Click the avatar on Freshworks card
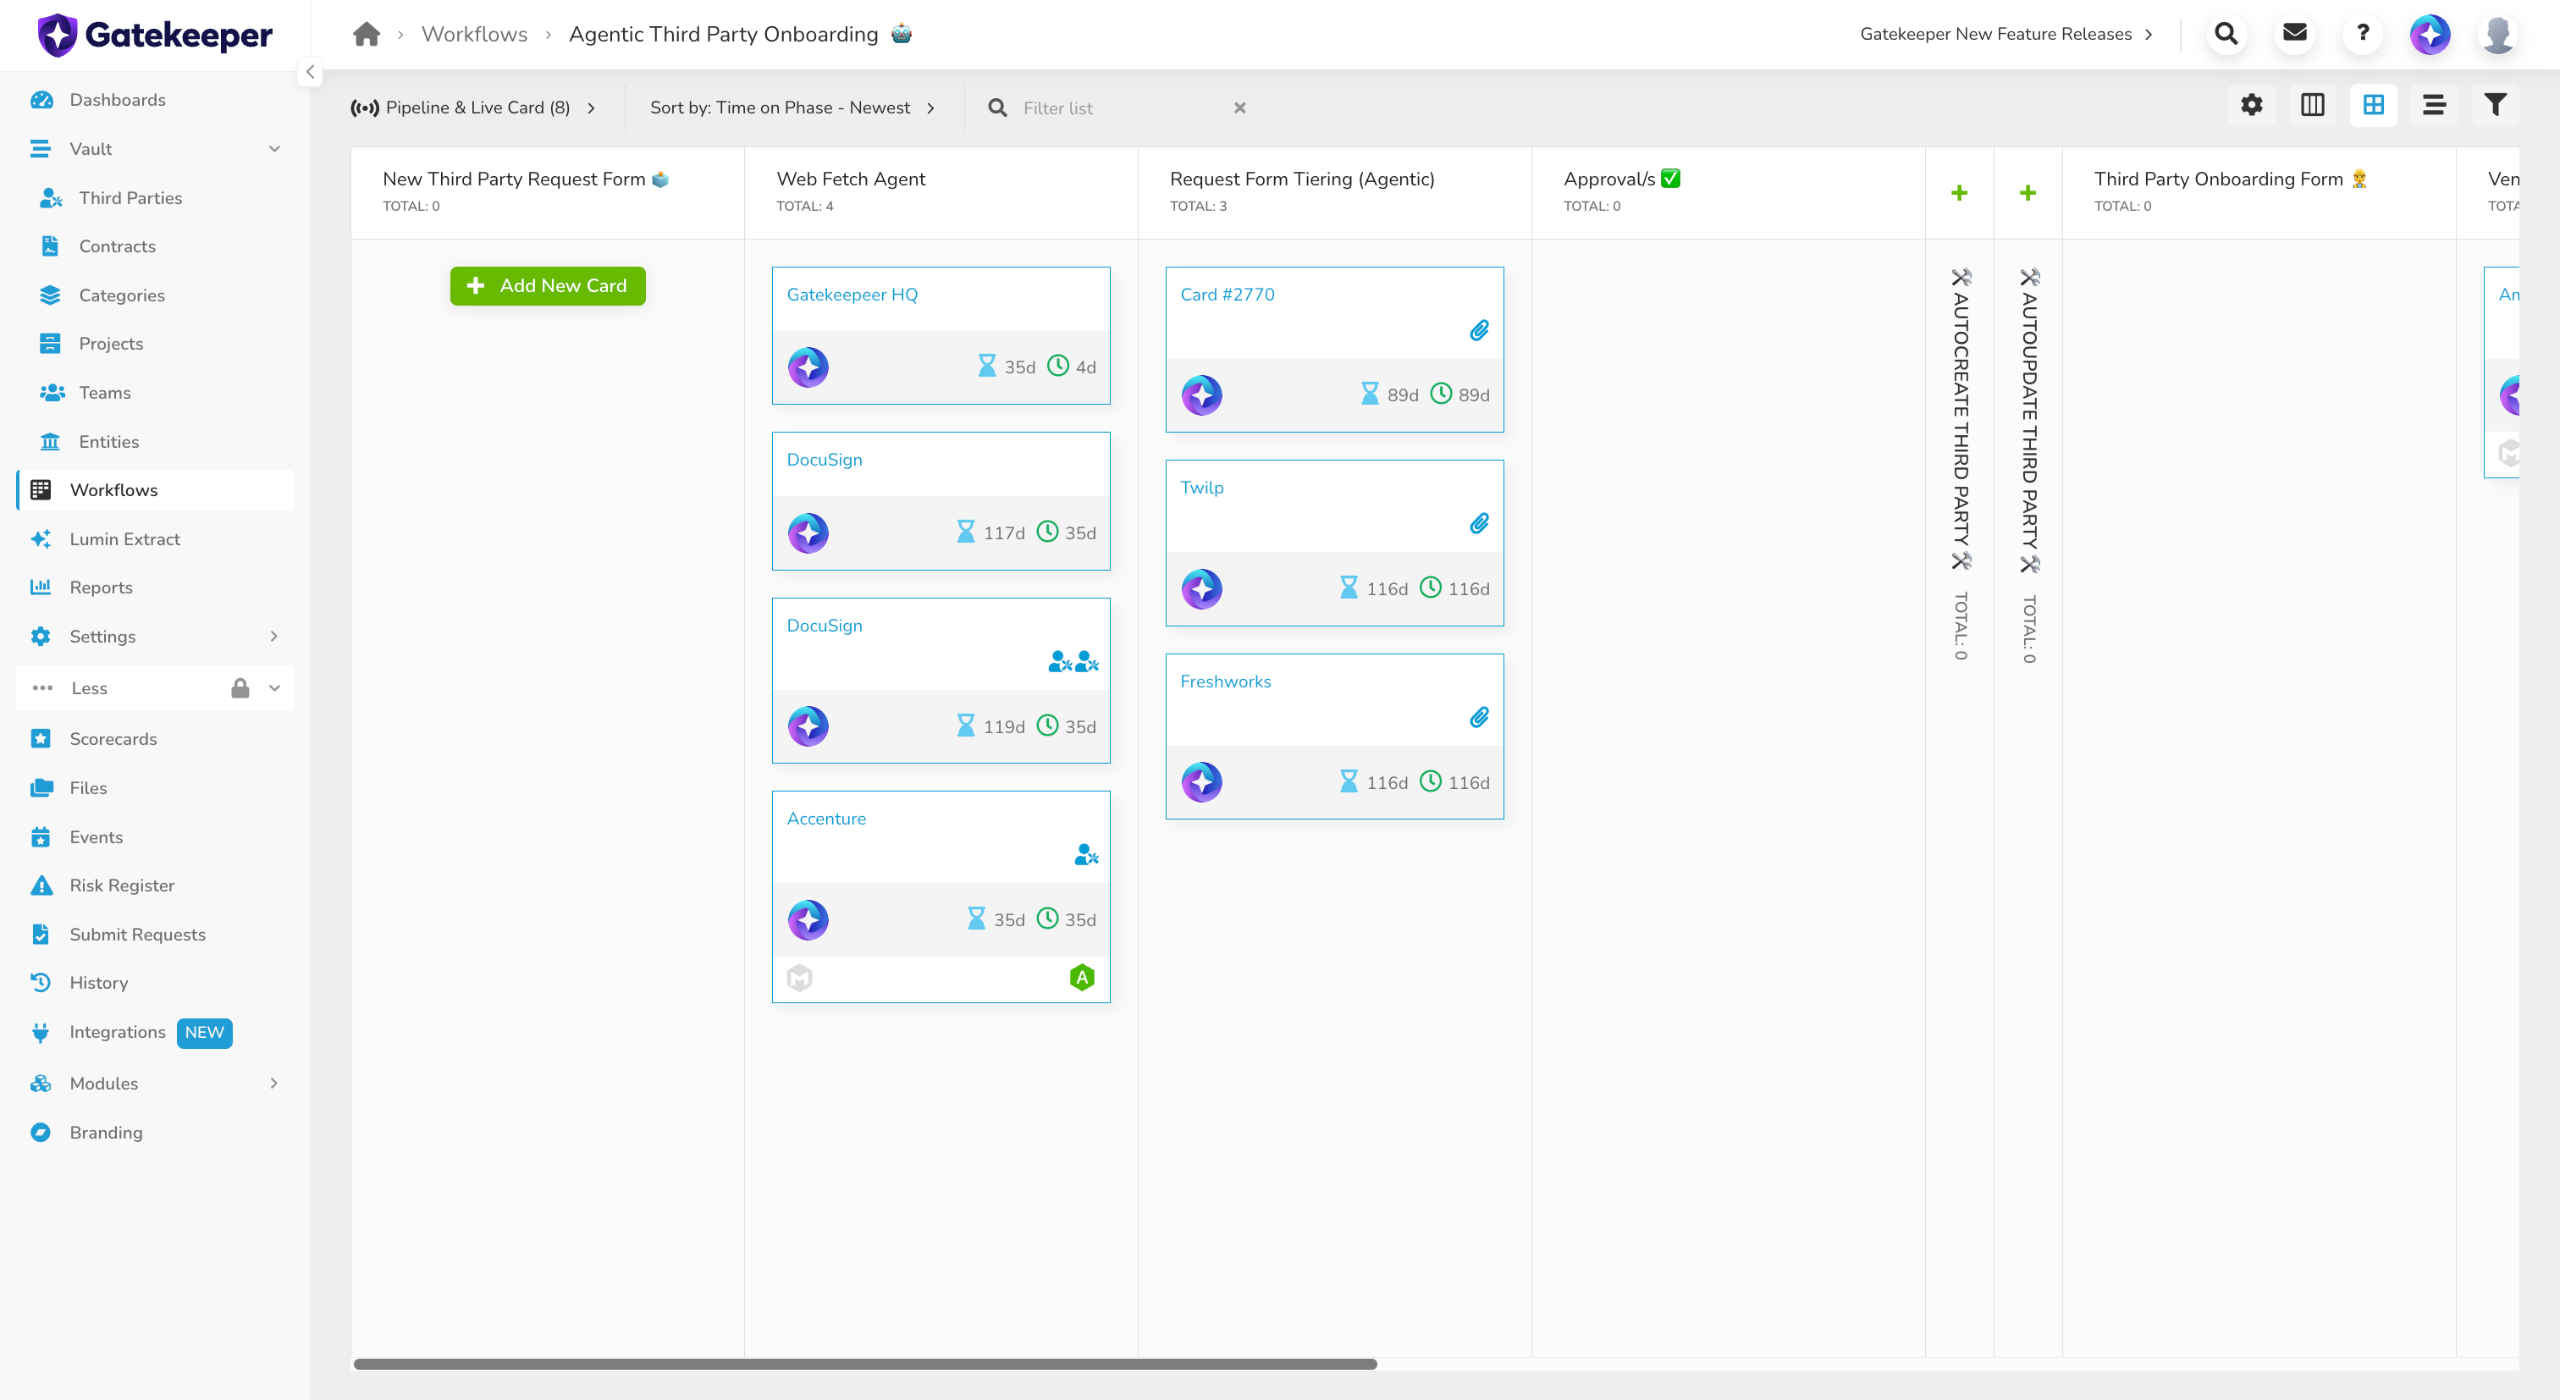Viewport: 2560px width, 1400px height. pyautogui.click(x=1202, y=782)
